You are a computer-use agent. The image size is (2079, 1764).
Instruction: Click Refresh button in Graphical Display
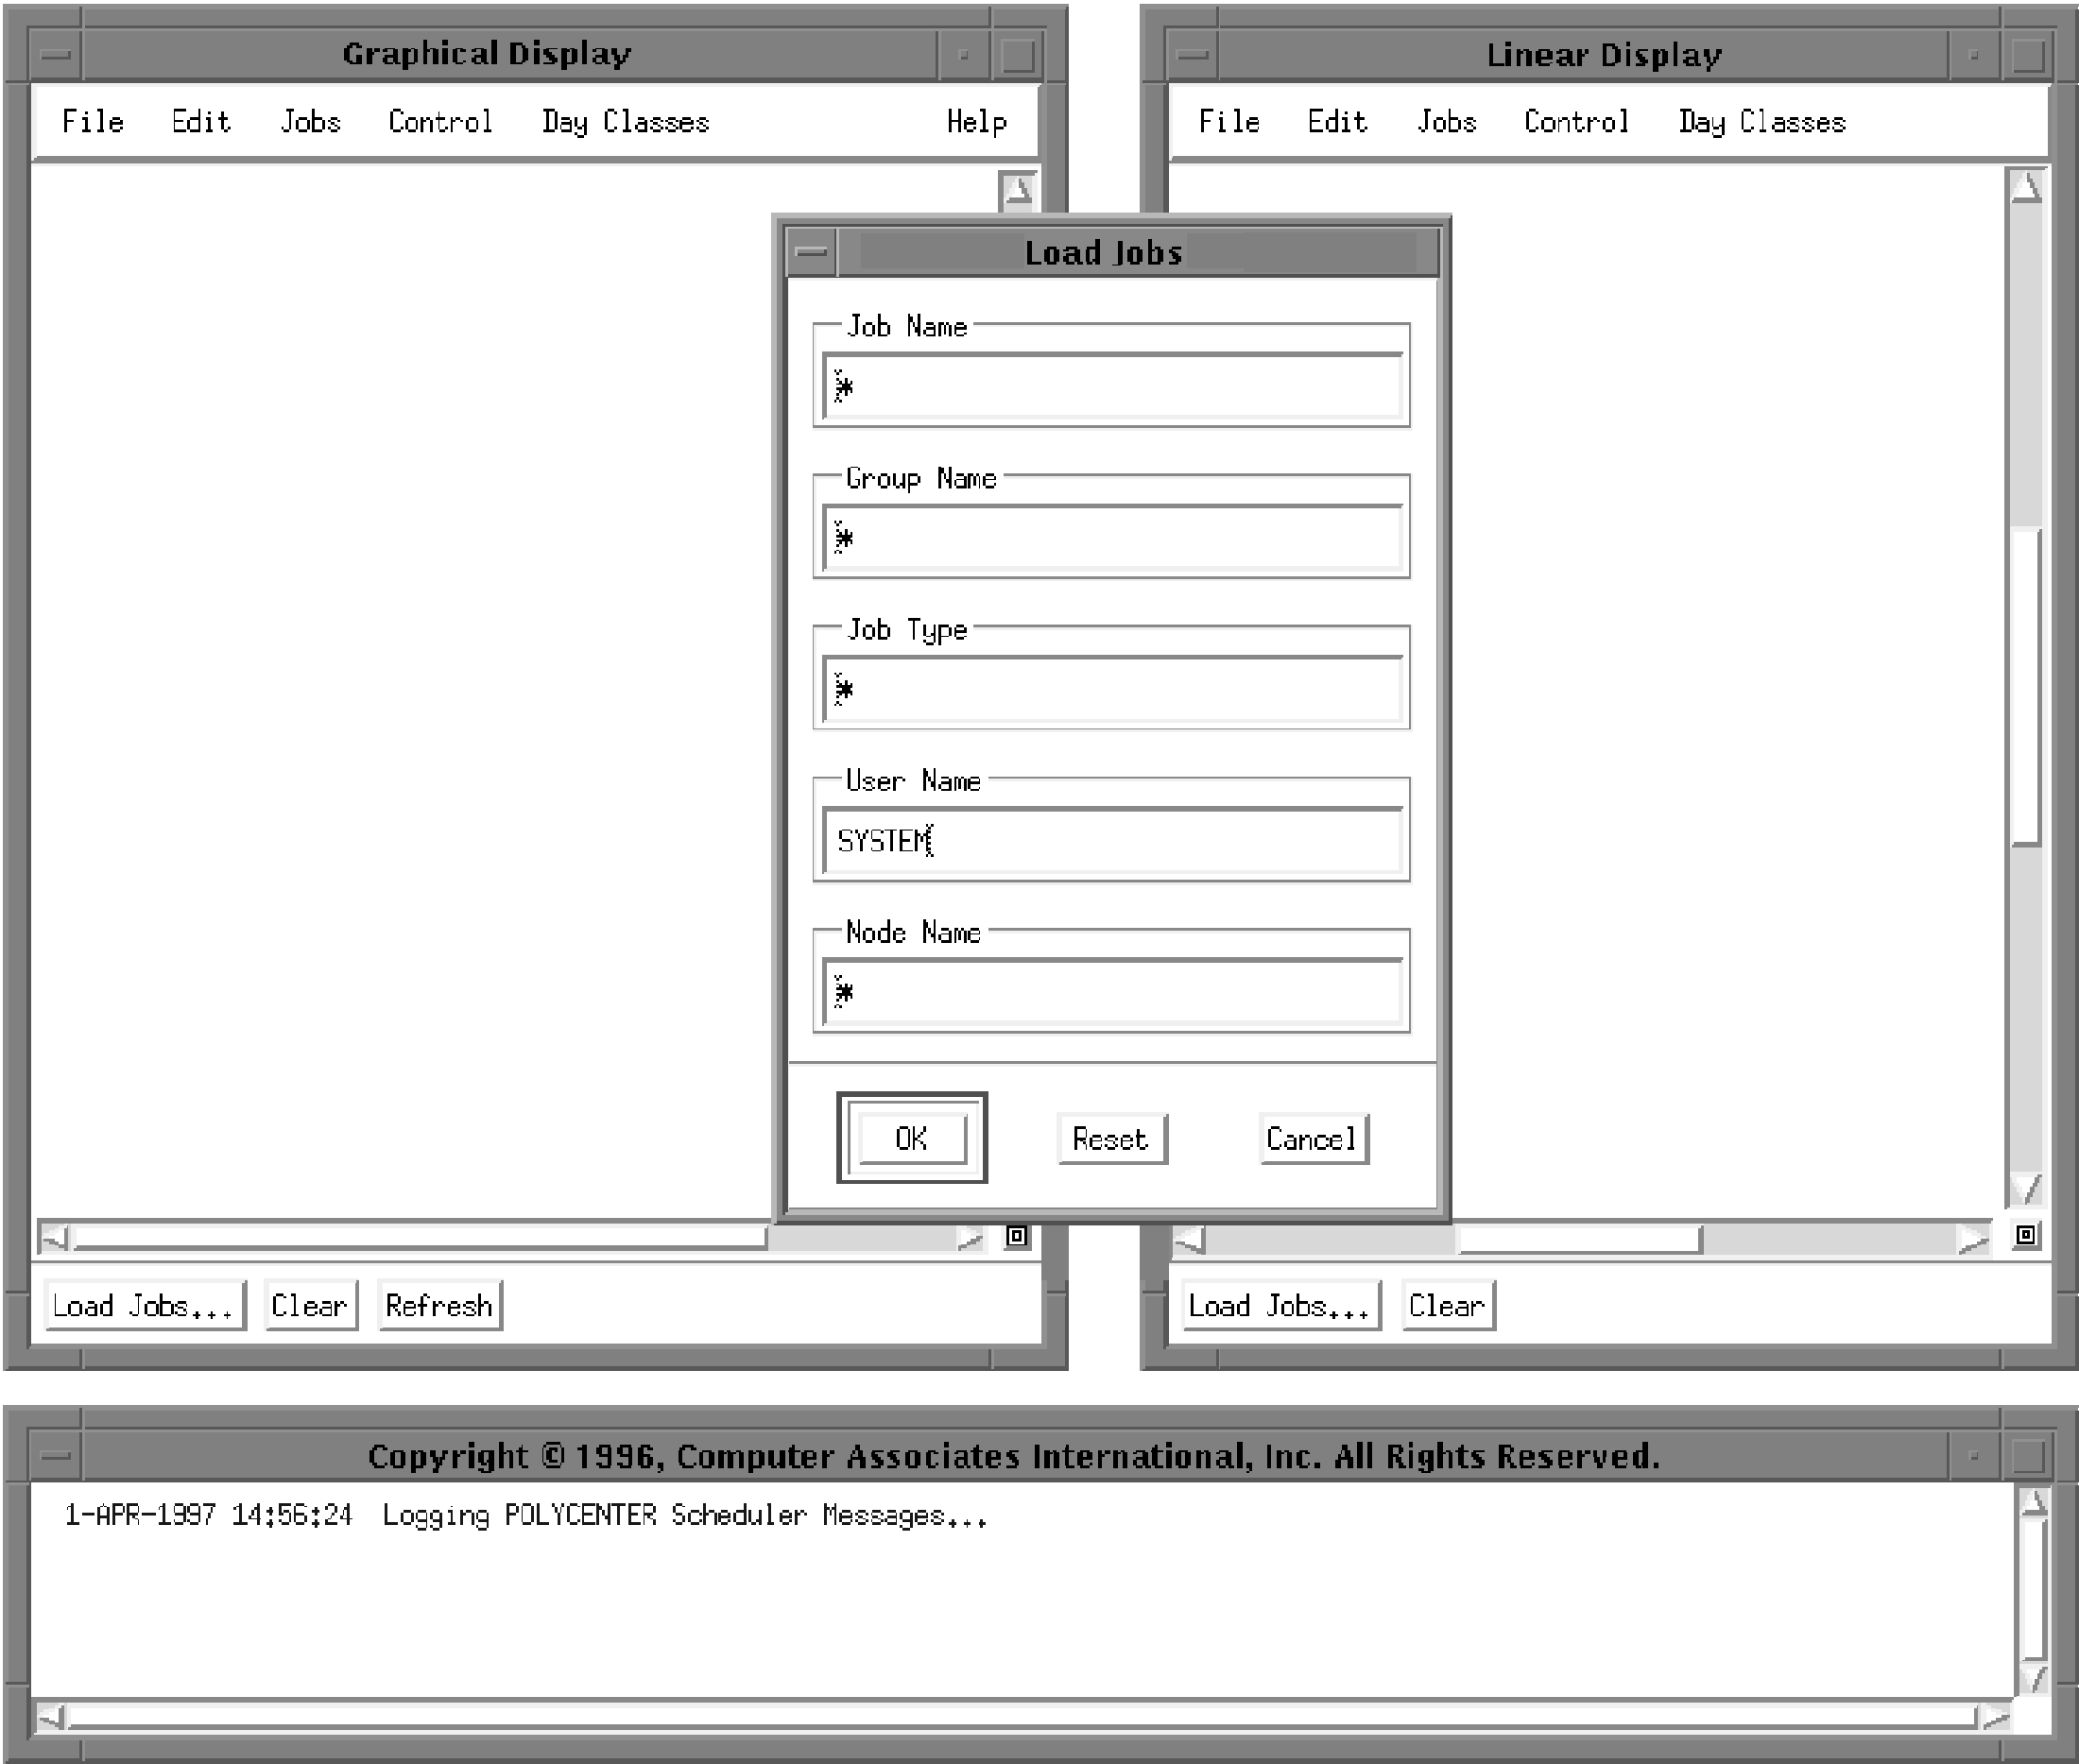(439, 1306)
